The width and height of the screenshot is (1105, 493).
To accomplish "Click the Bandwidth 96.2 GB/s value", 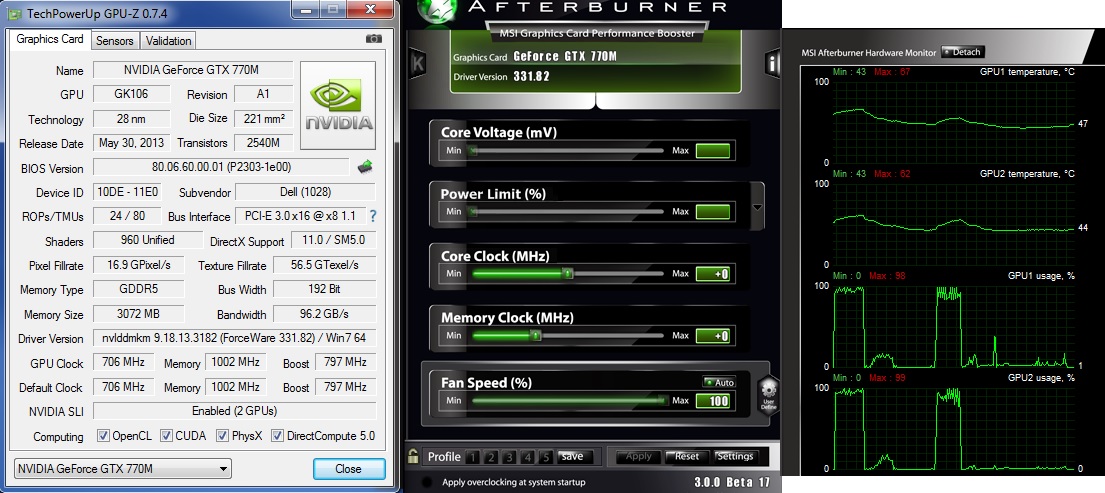I will click(x=324, y=313).
